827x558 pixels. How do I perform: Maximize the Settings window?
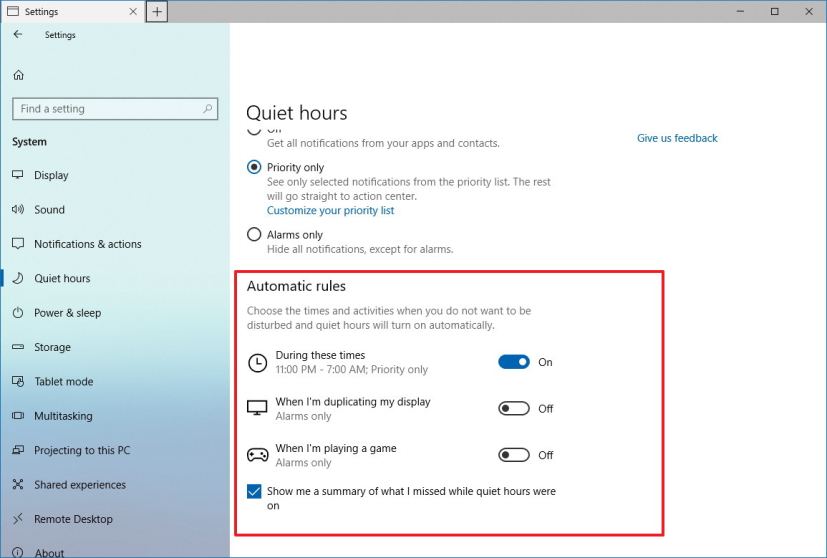point(774,11)
